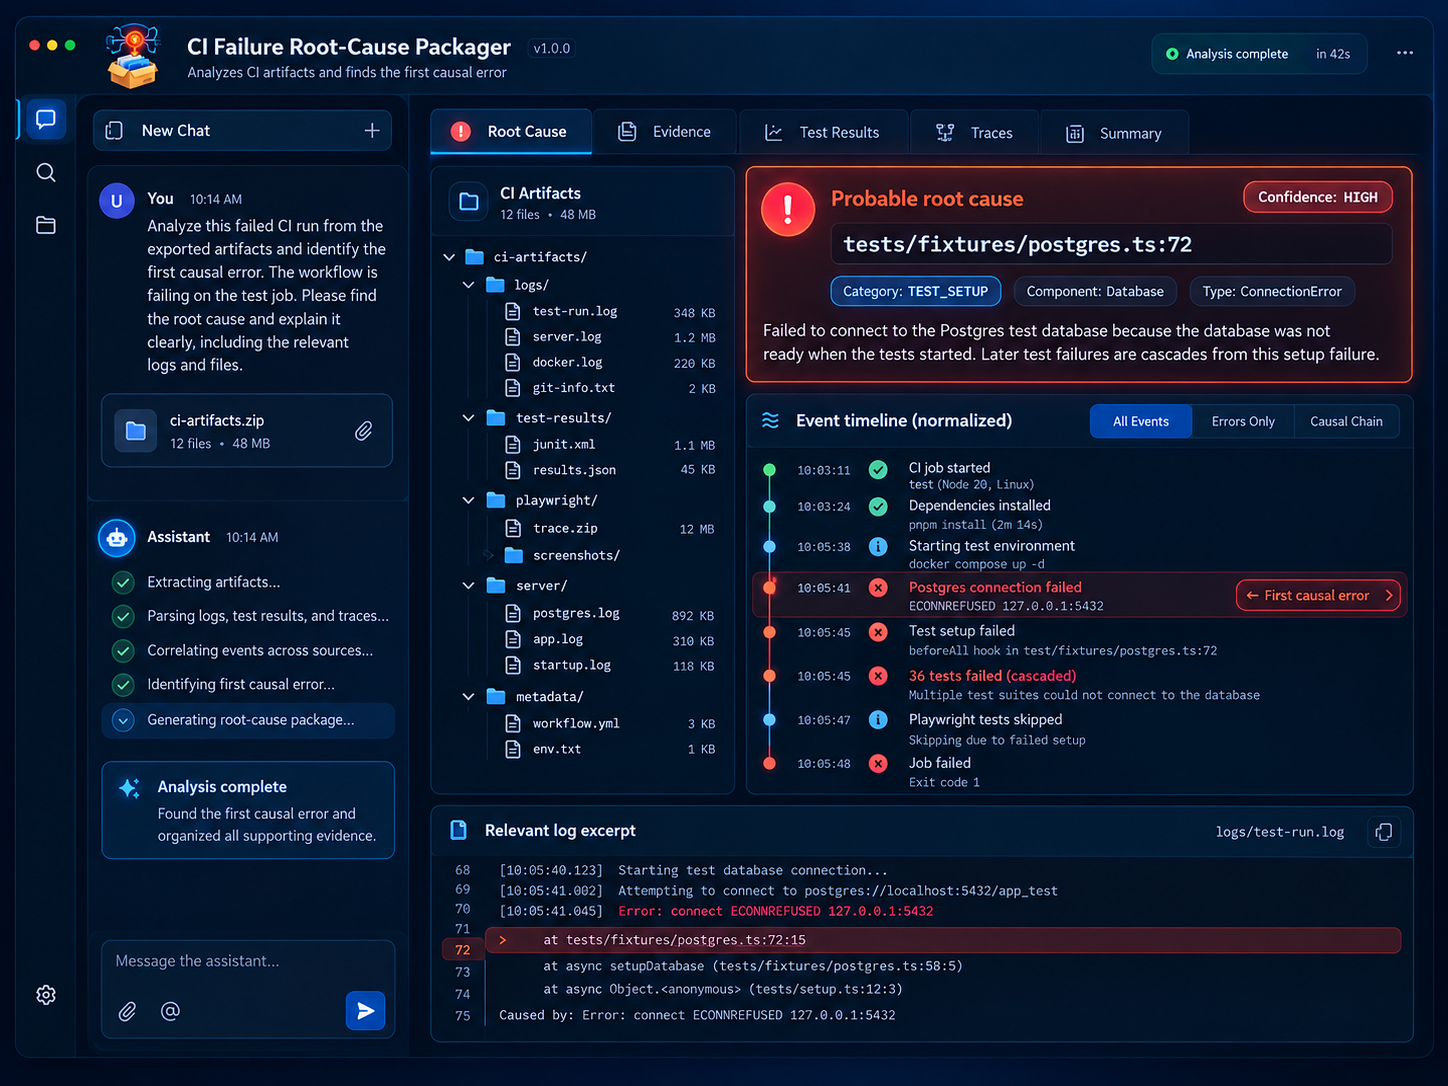This screenshot has height=1086, width=1448.
Task: Collapse the playwright/ folder
Action: (x=468, y=500)
